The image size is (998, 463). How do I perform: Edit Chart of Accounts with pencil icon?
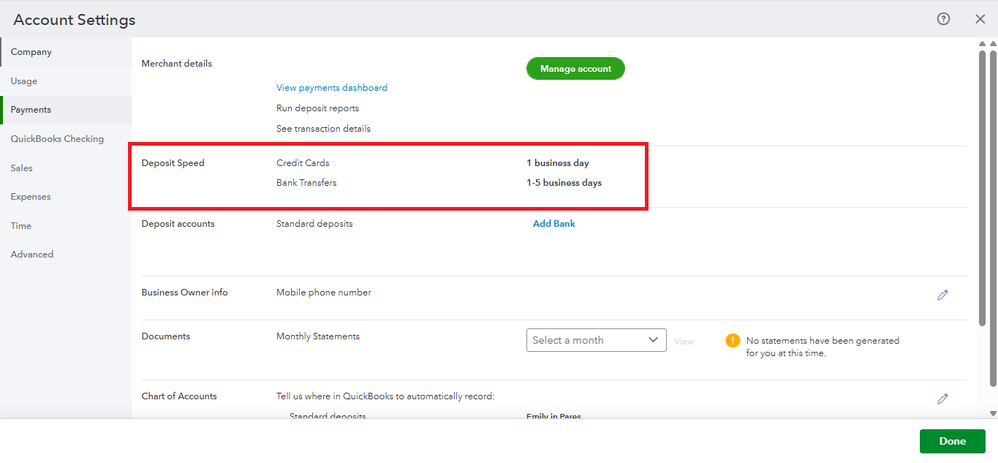[943, 399]
